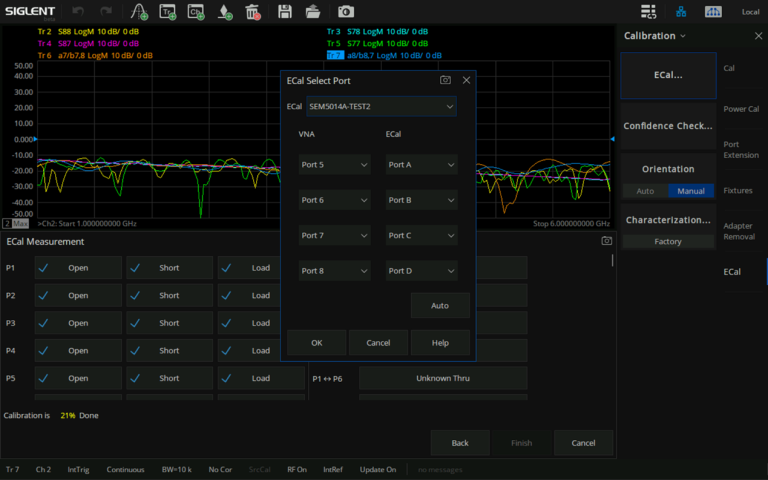Take a screenshot with the toolbar camera icon
The width and height of the screenshot is (768, 480).
(x=345, y=12)
